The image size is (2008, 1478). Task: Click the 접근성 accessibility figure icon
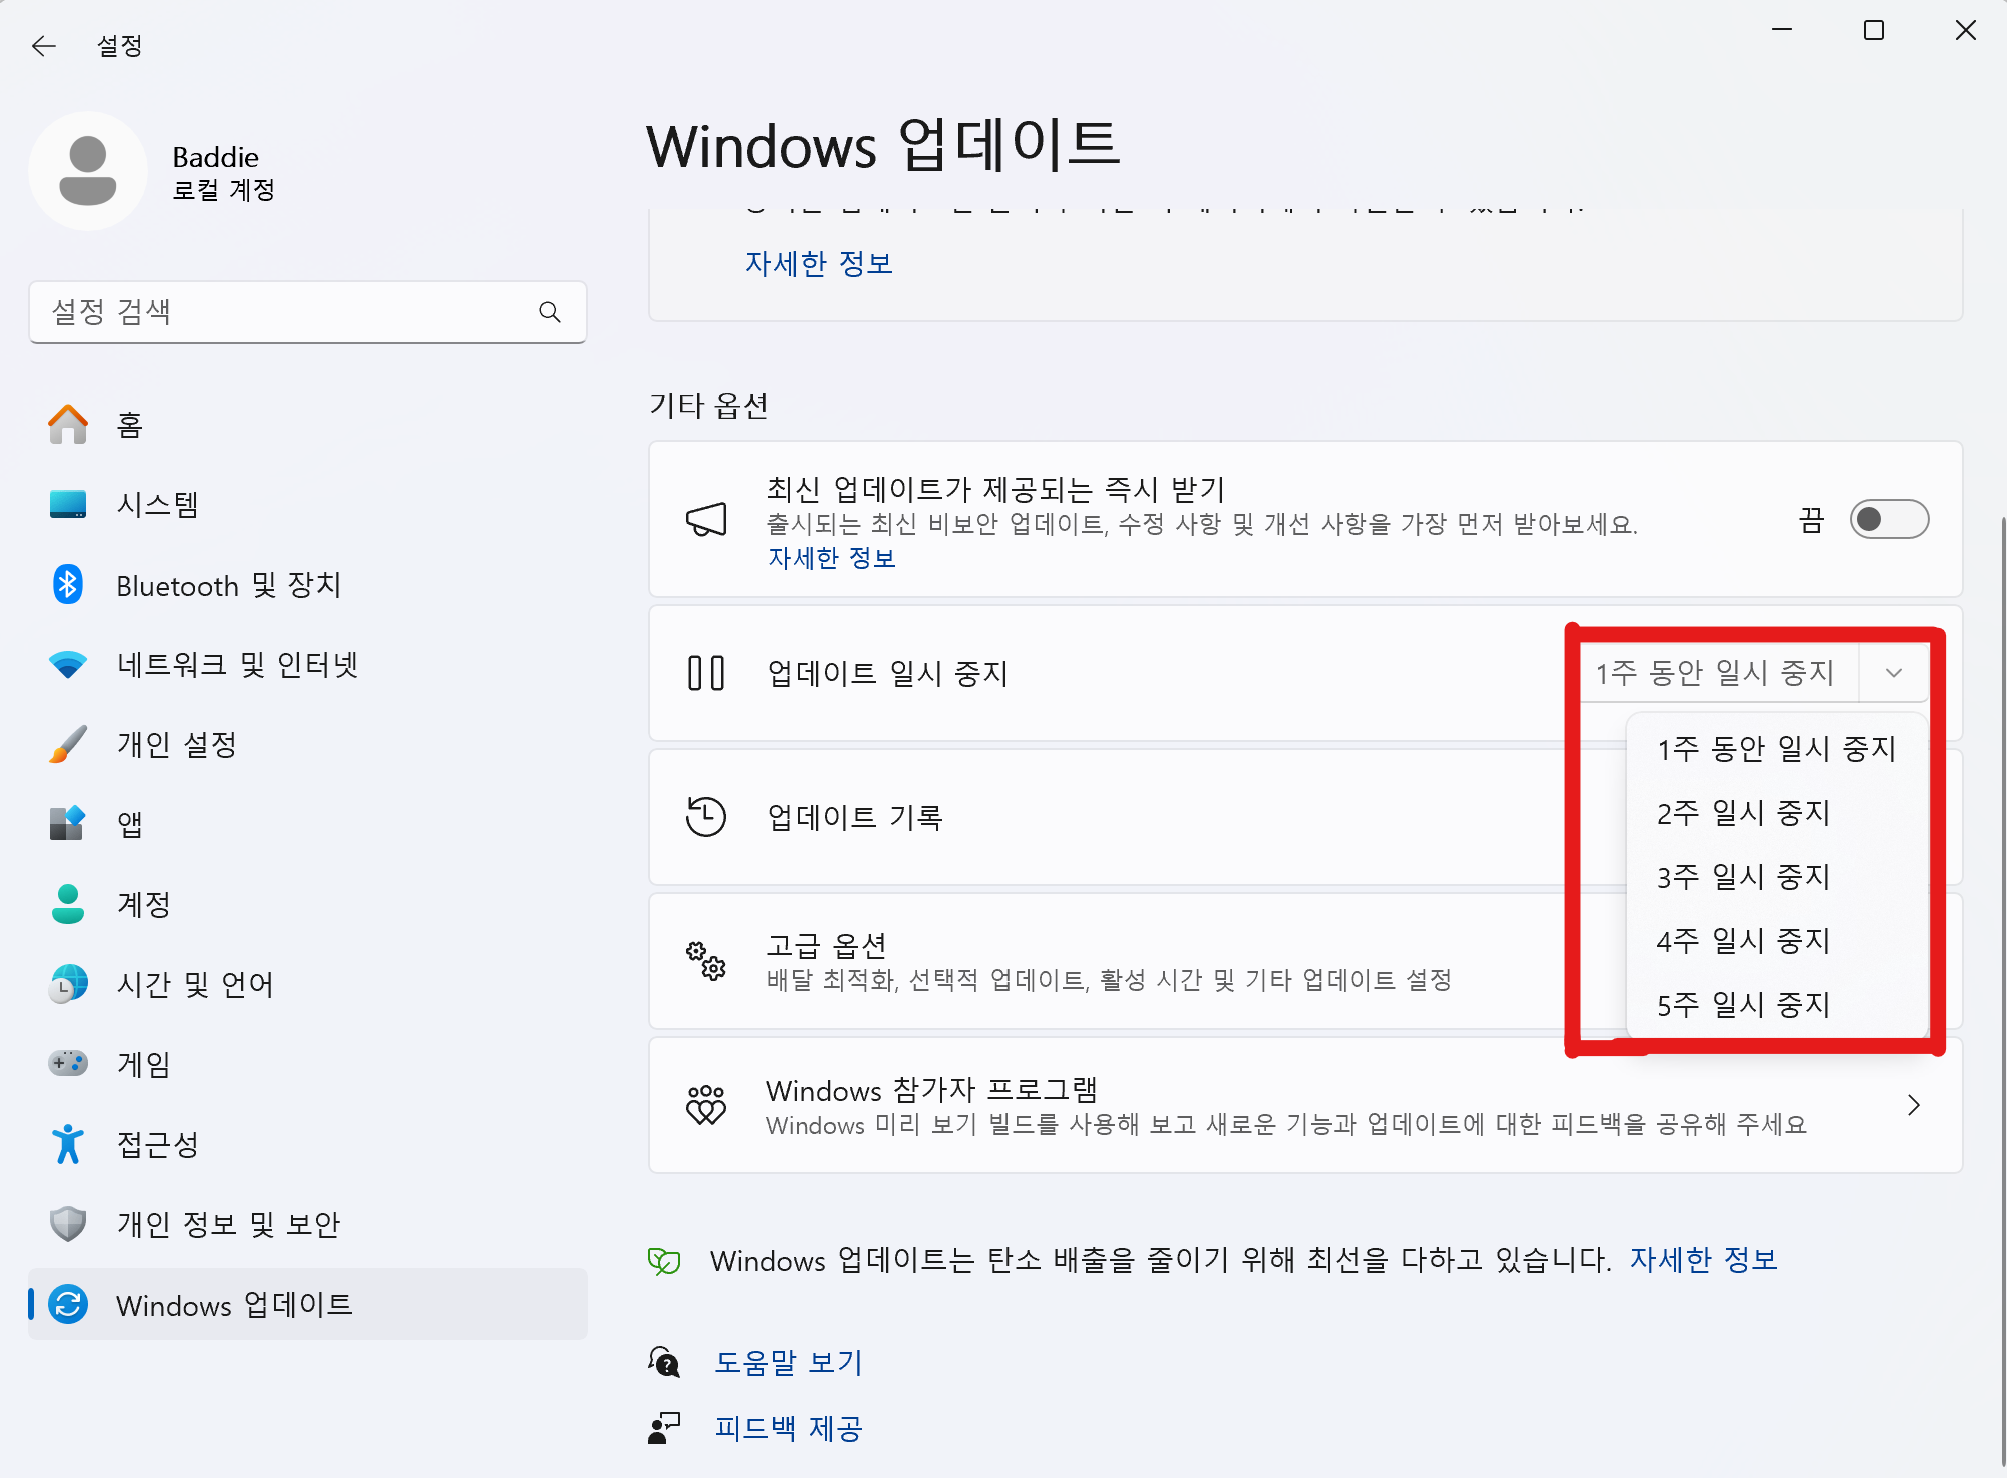(68, 1144)
